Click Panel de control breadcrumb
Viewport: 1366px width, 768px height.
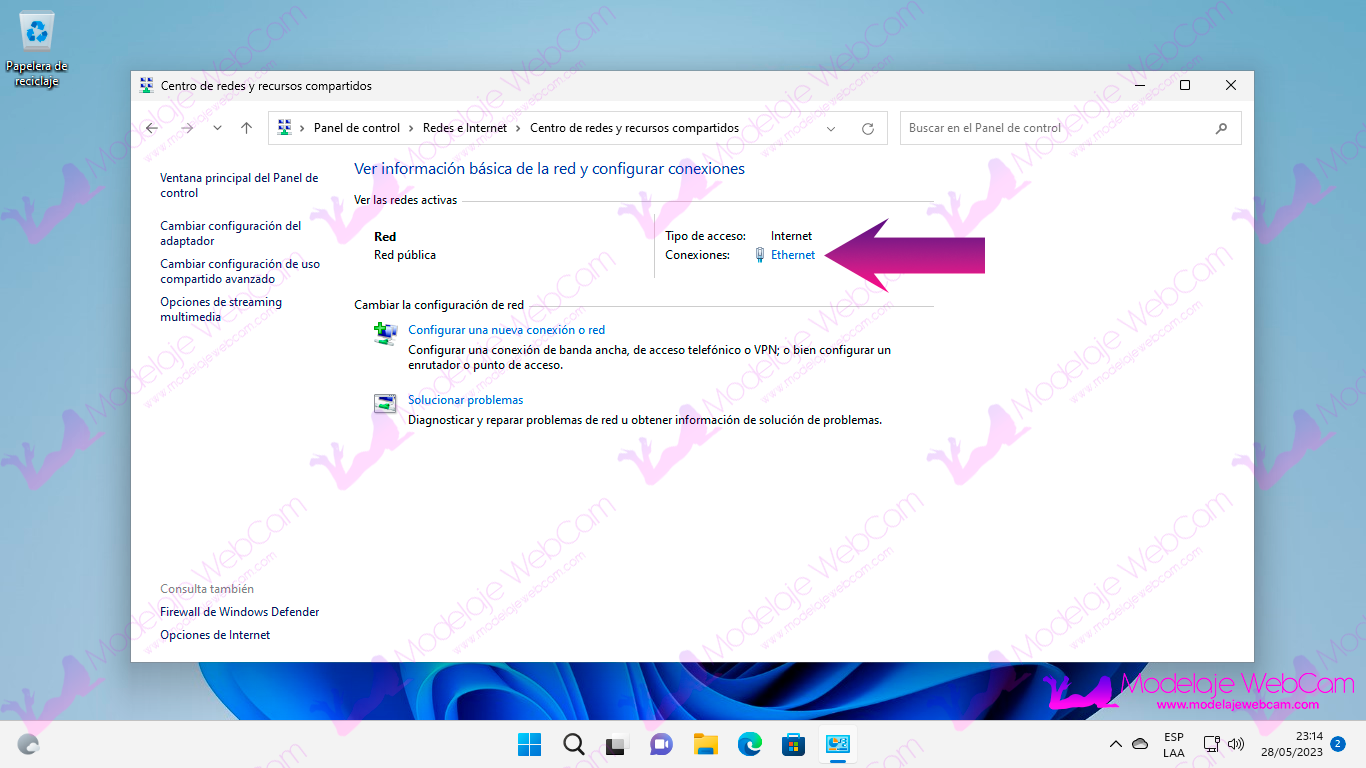pos(356,128)
